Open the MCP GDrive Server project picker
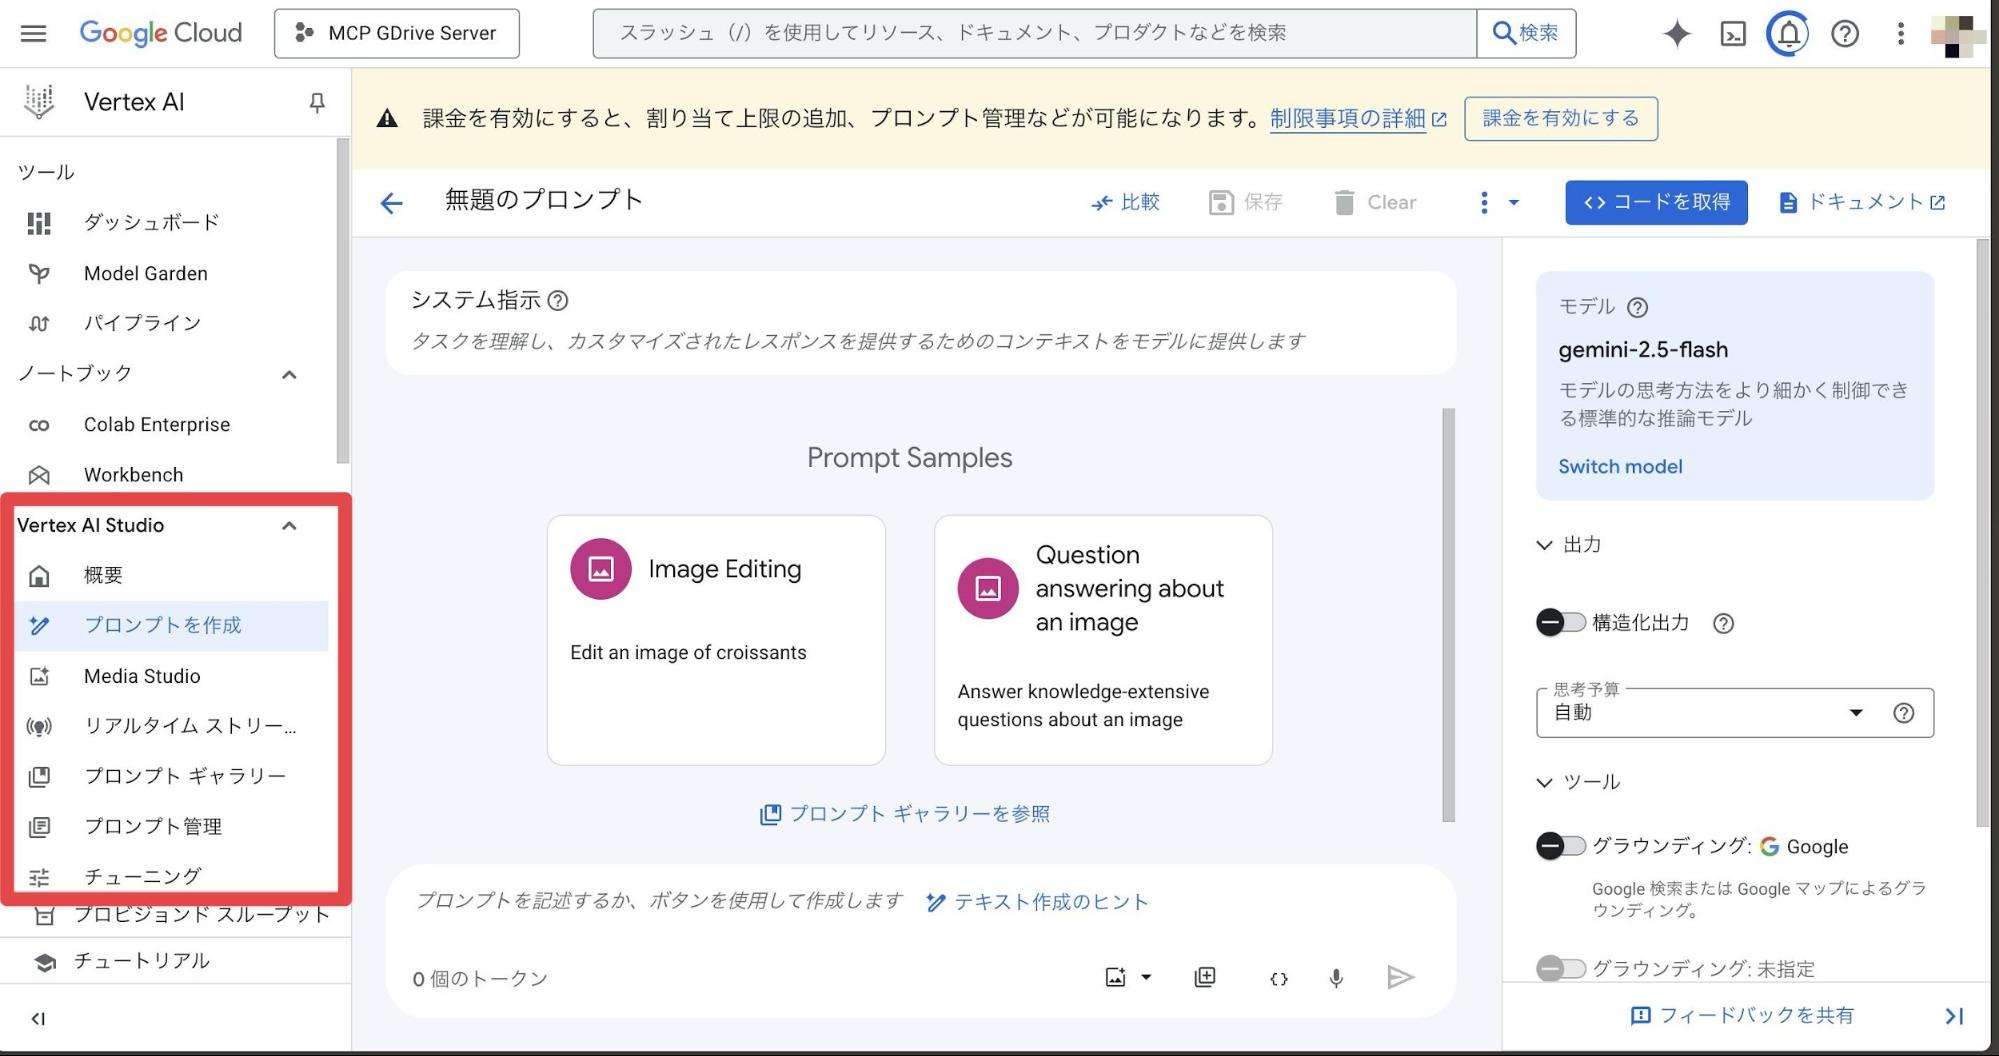This screenshot has width=1999, height=1056. click(397, 33)
